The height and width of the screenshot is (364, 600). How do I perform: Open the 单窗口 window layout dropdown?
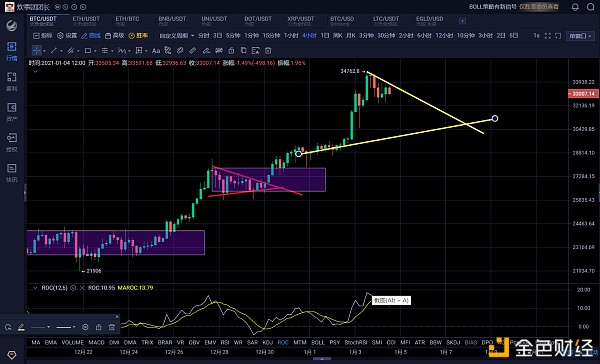pyautogui.click(x=580, y=36)
